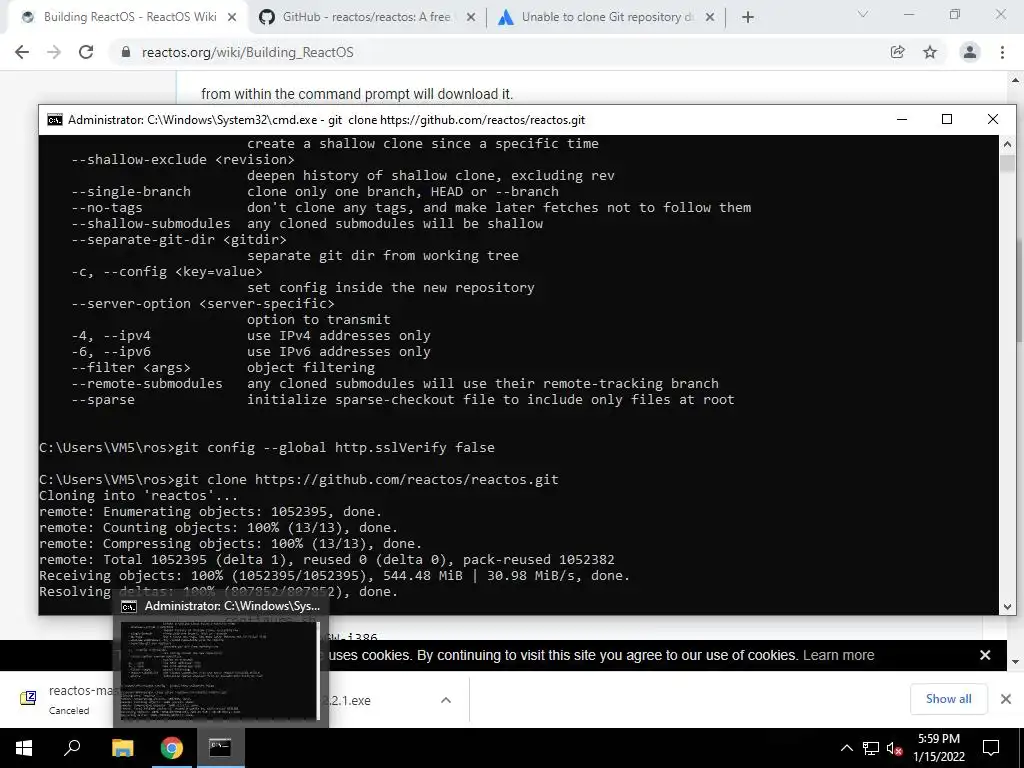
Task: Click the command prompt scroll down arrow
Action: coord(1007,607)
